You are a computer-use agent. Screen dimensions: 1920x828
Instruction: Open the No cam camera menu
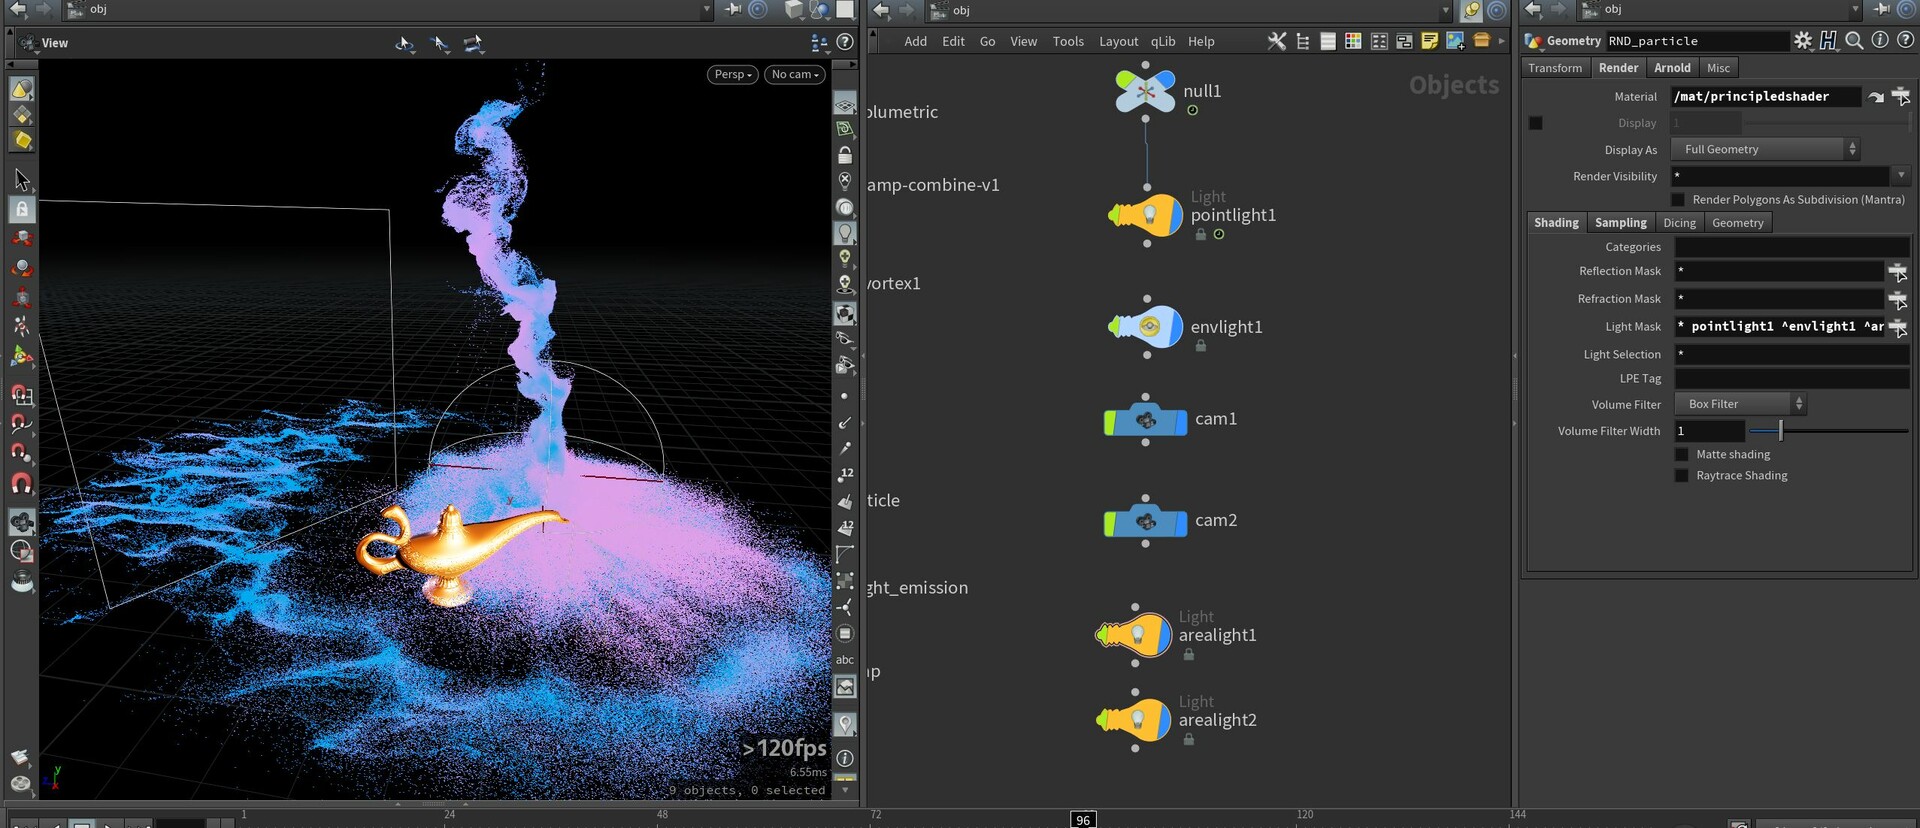[795, 75]
